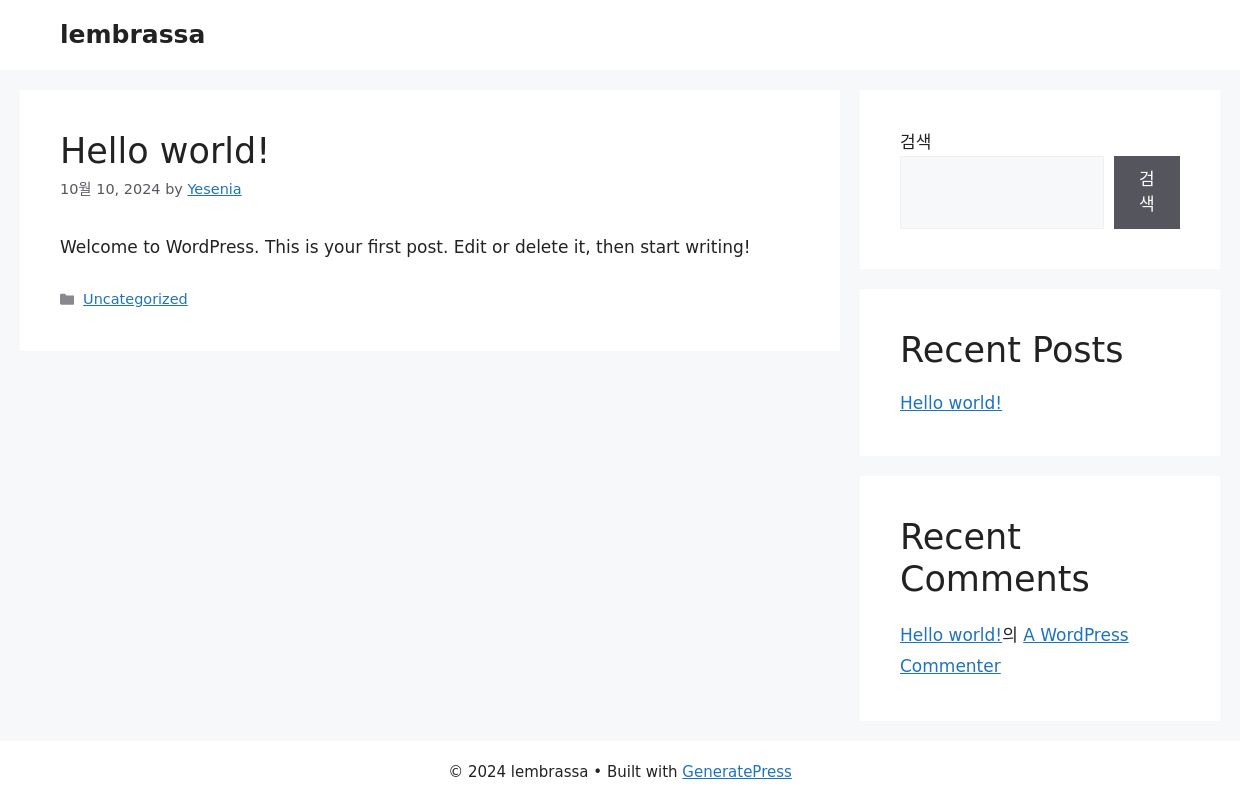Click inside the search text field

[x=1001, y=192]
